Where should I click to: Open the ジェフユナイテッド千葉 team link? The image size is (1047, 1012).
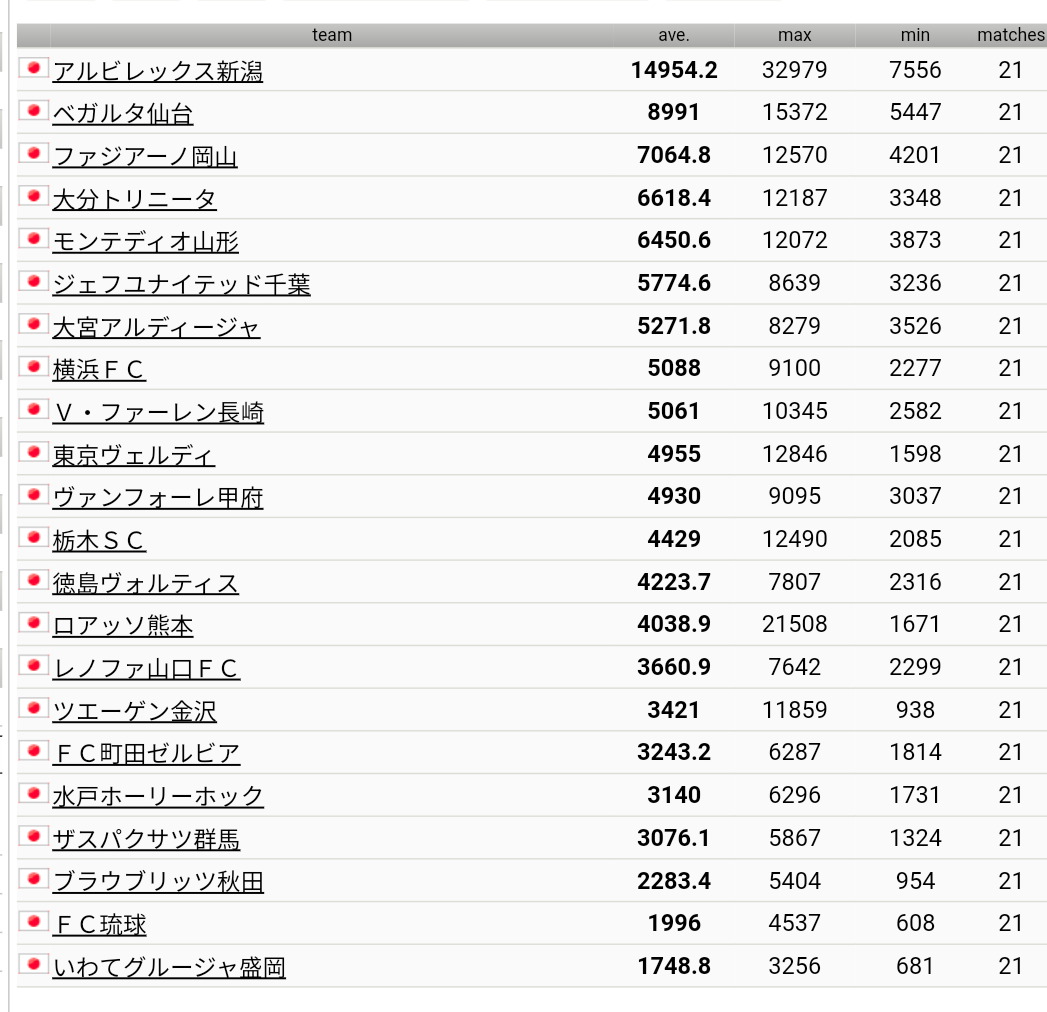(x=182, y=284)
